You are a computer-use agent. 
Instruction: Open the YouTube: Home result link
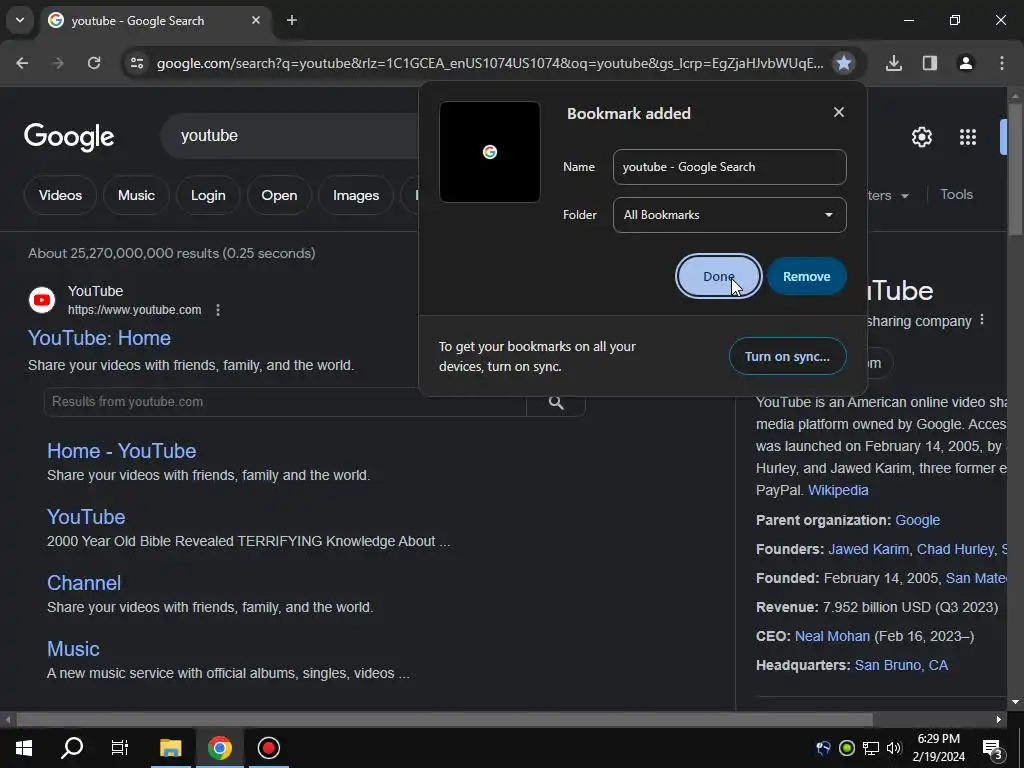(x=99, y=338)
